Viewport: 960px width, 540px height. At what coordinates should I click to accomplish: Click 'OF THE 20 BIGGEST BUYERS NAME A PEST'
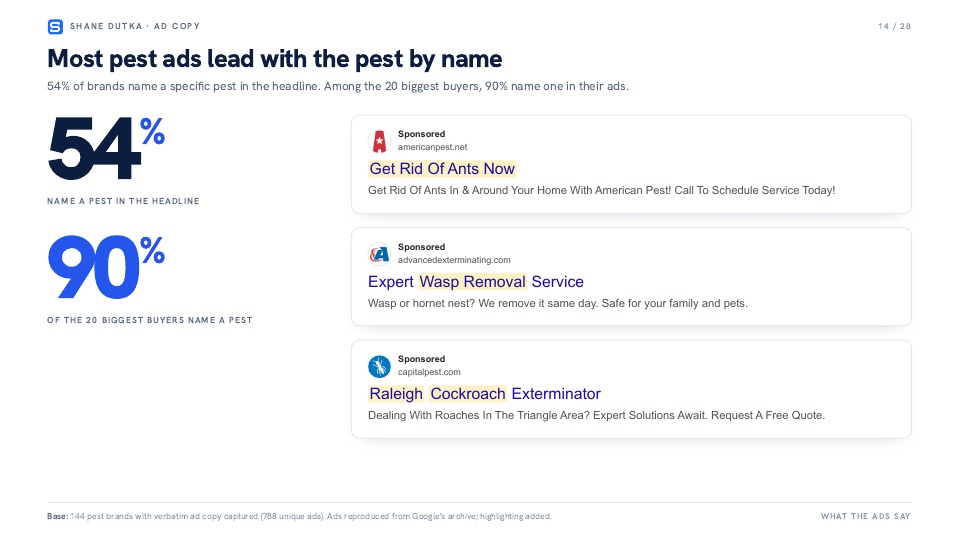click(x=149, y=320)
